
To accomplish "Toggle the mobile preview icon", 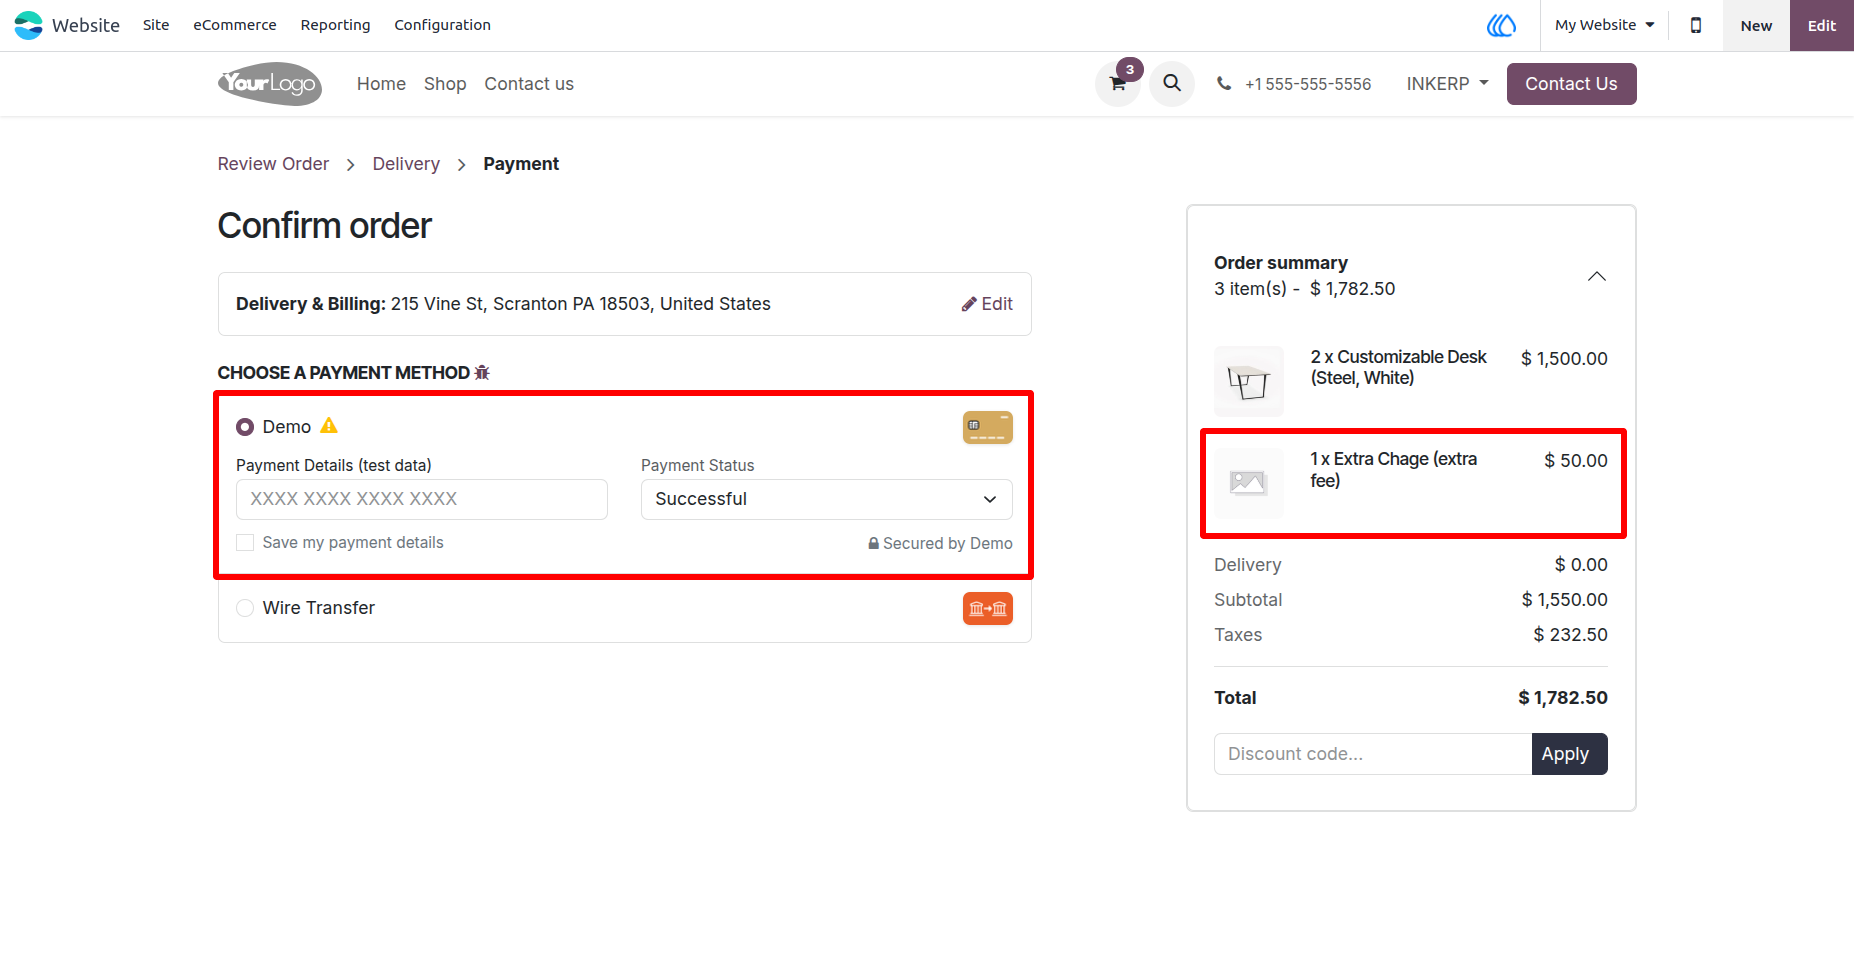I will (1696, 25).
